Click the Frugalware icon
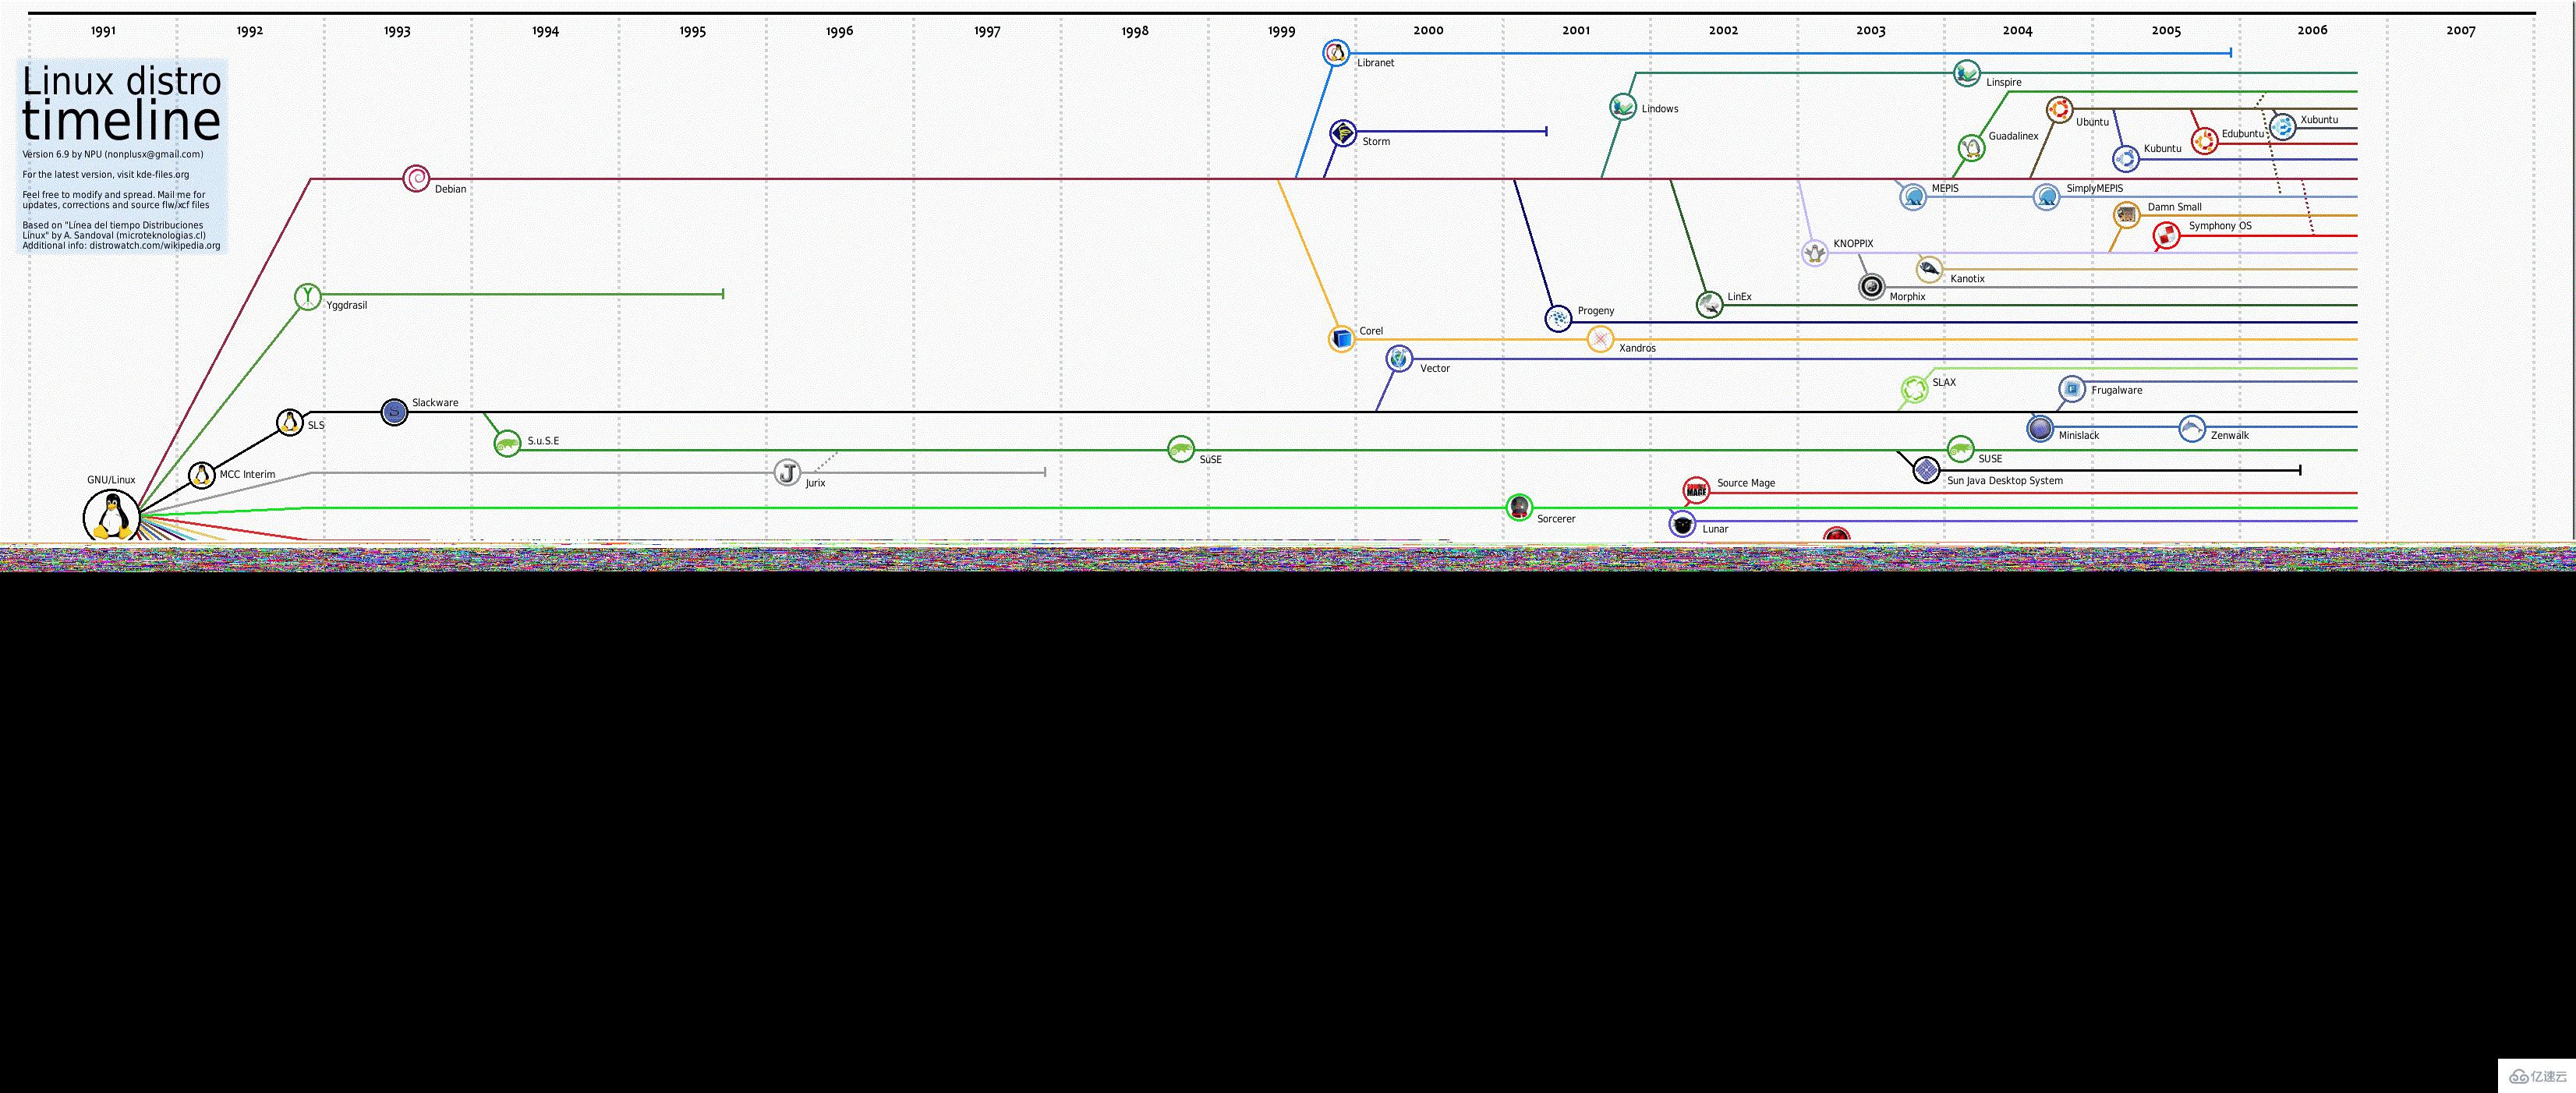Image resolution: width=2576 pixels, height=1093 pixels. [2072, 389]
